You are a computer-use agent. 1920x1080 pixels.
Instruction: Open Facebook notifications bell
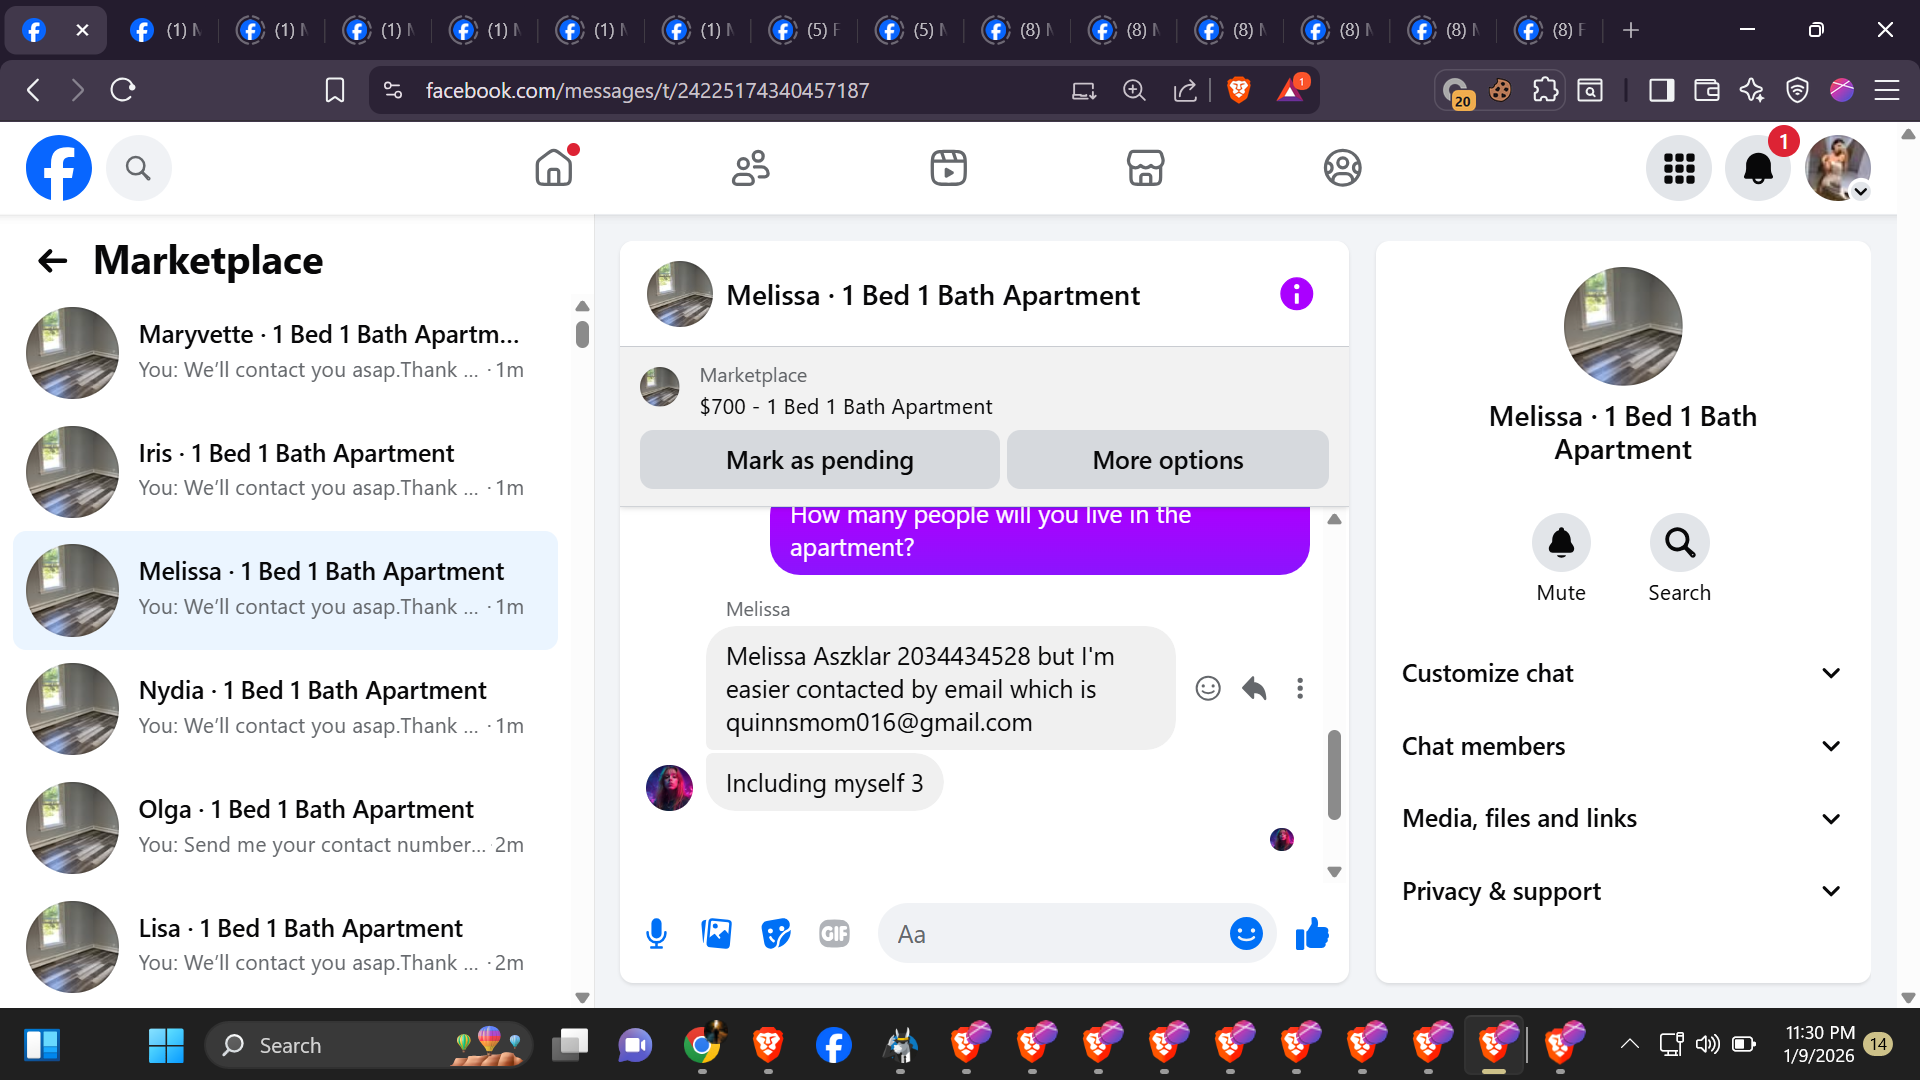tap(1757, 168)
